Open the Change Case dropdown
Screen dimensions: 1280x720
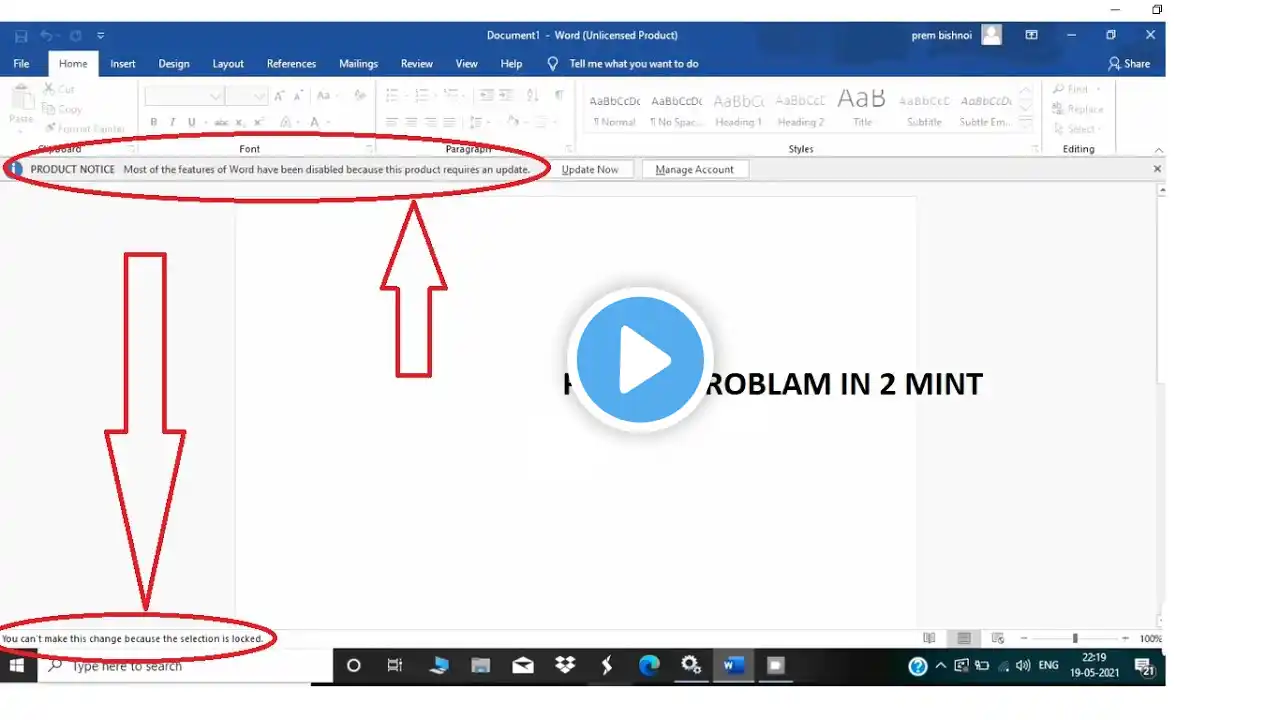pyautogui.click(x=328, y=96)
